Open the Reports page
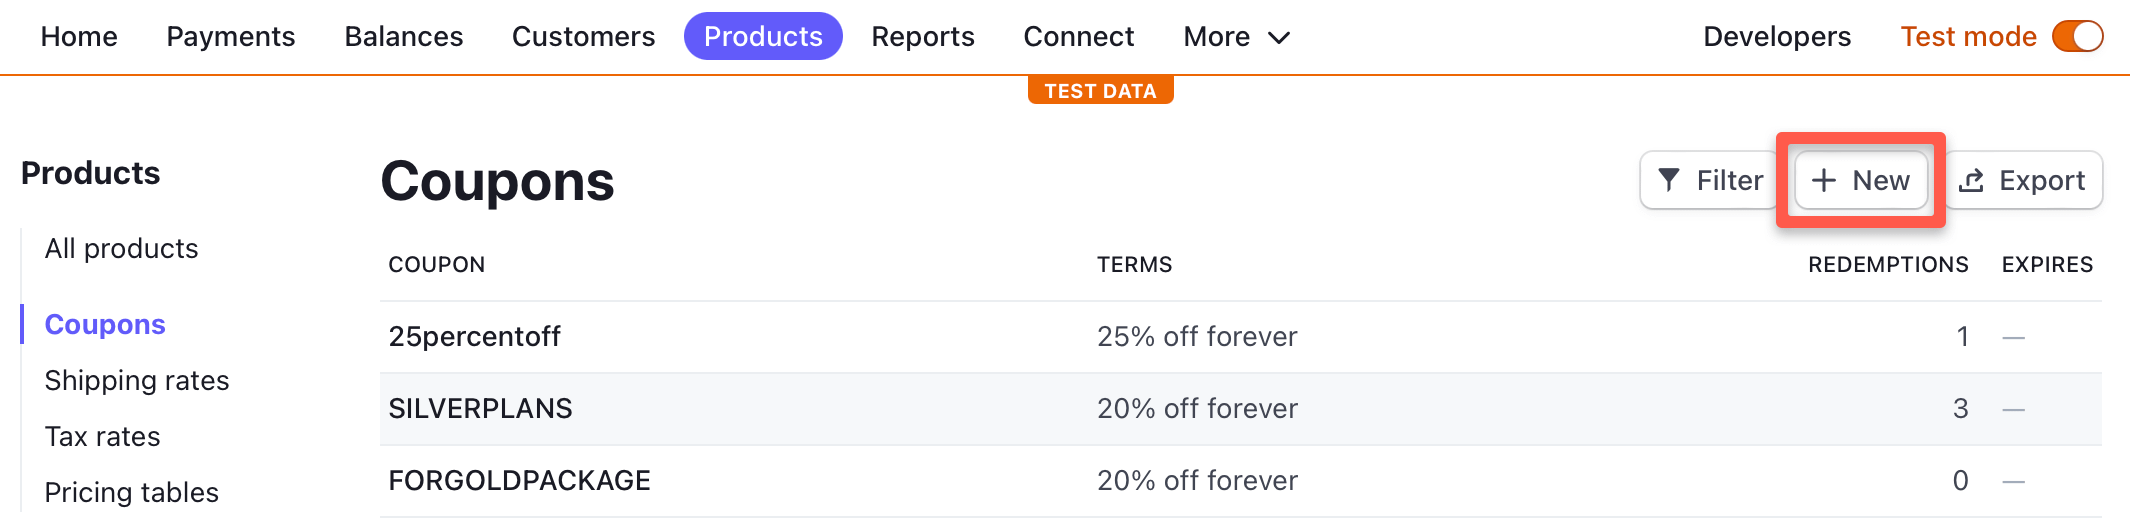2130x522 pixels. (x=923, y=37)
